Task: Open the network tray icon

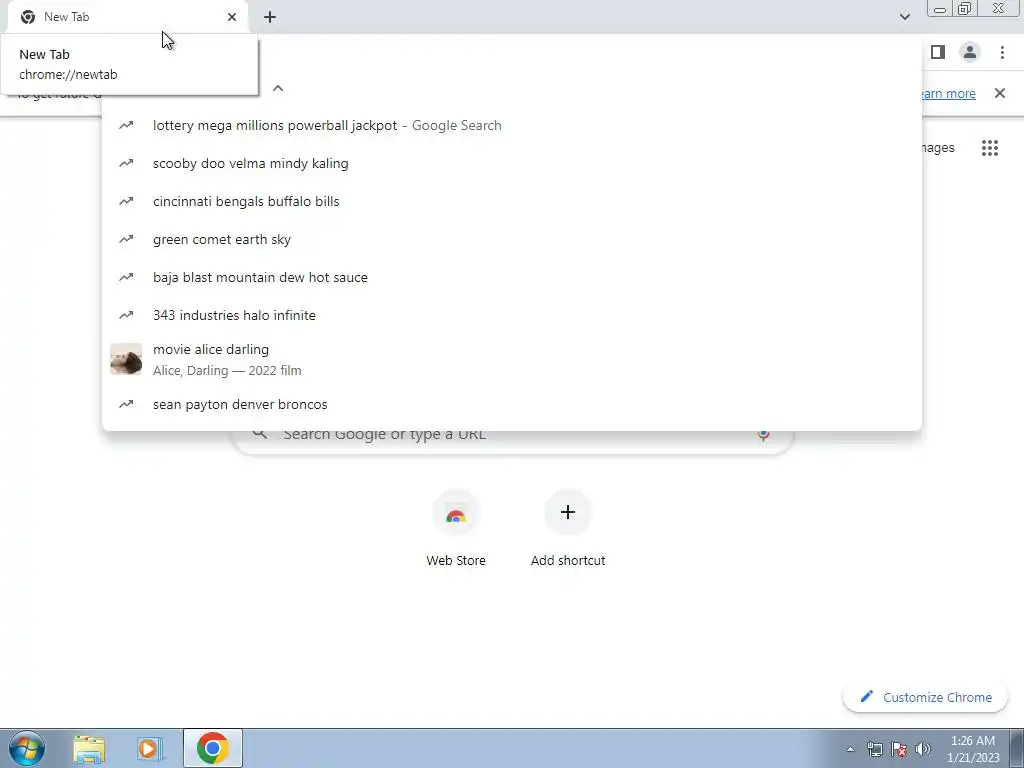Action: (874, 749)
